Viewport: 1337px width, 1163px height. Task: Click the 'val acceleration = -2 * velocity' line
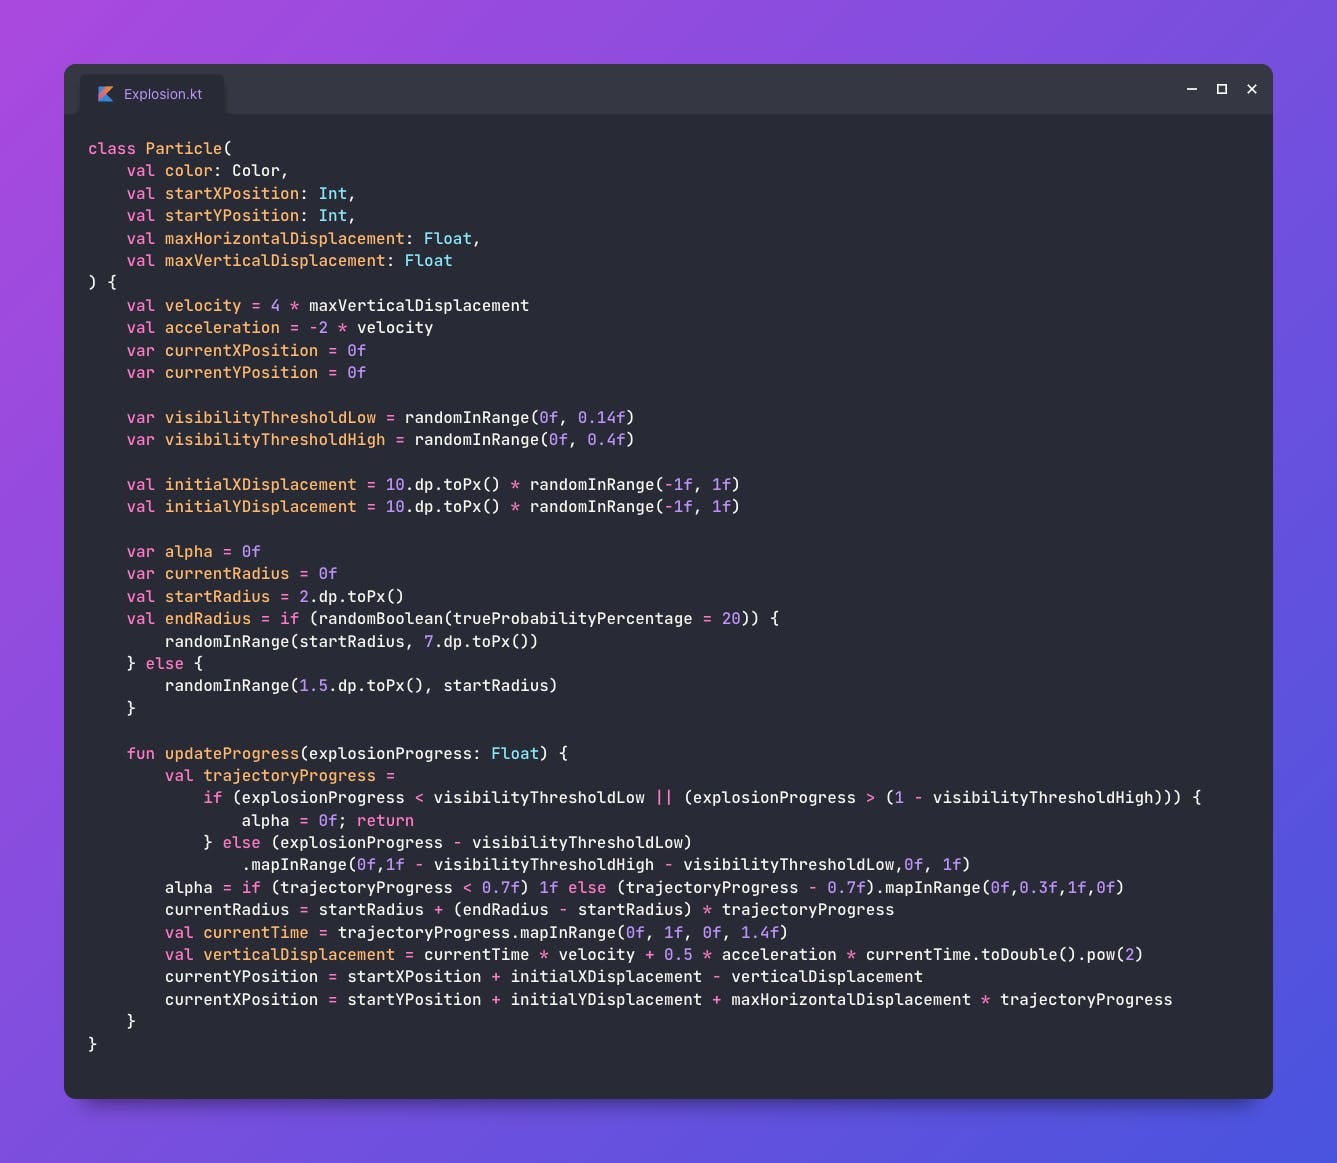pyautogui.click(x=280, y=327)
